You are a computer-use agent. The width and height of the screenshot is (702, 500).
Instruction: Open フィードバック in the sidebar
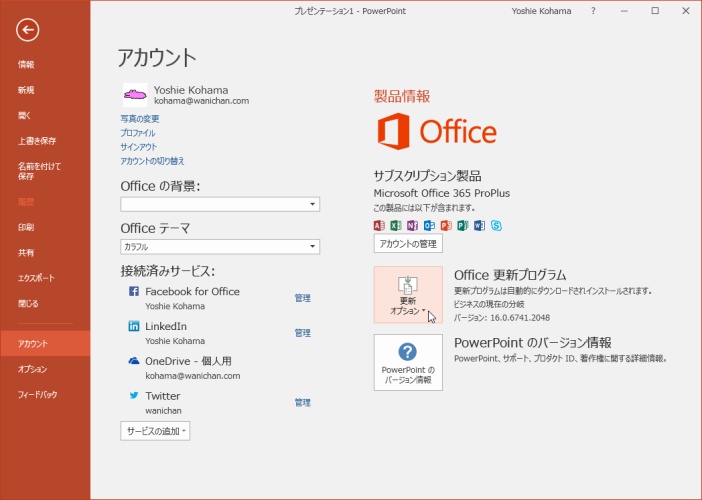point(38,394)
